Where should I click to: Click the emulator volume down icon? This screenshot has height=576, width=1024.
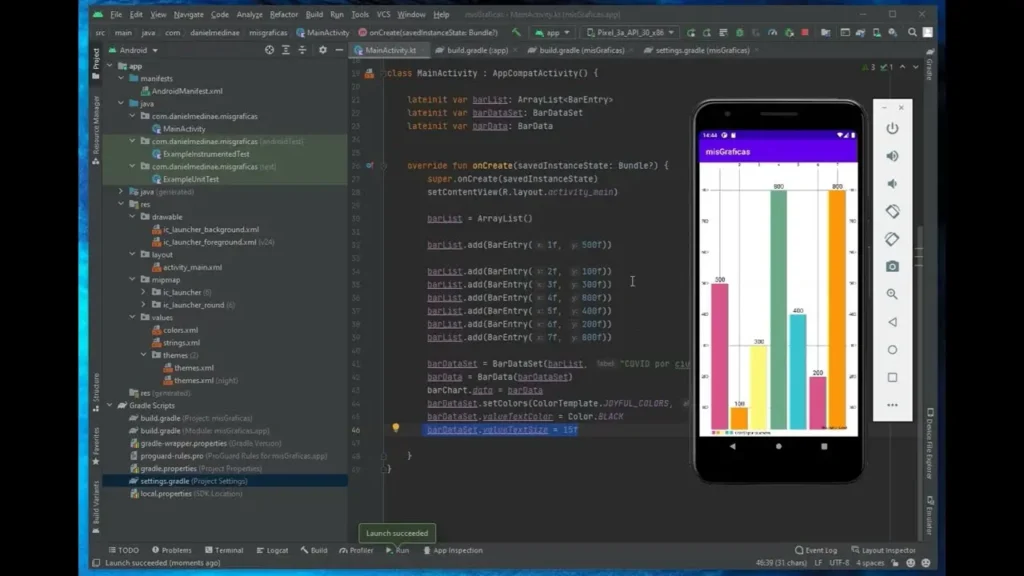892,184
